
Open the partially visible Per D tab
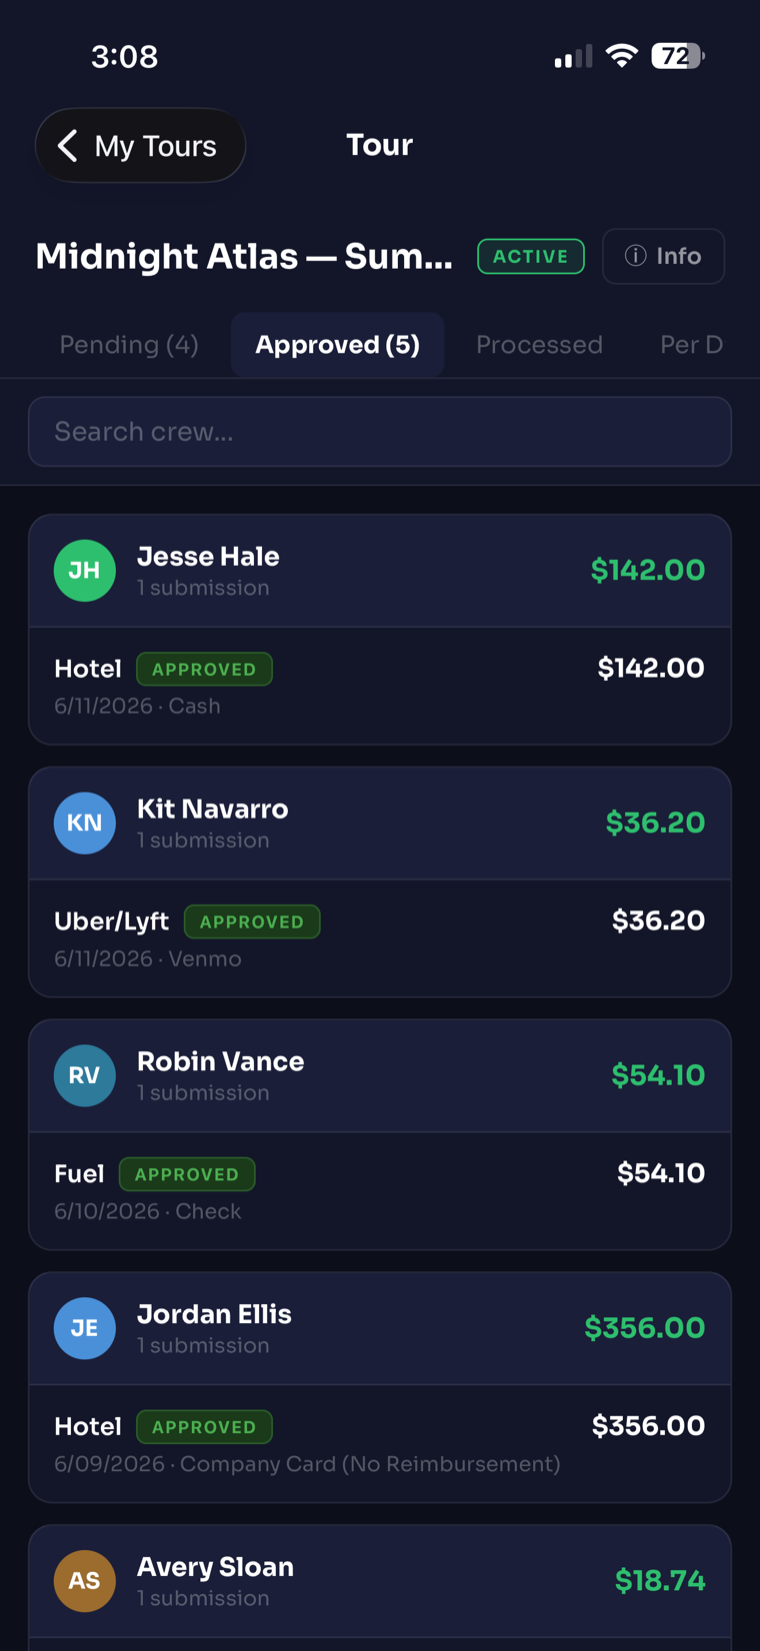point(692,345)
